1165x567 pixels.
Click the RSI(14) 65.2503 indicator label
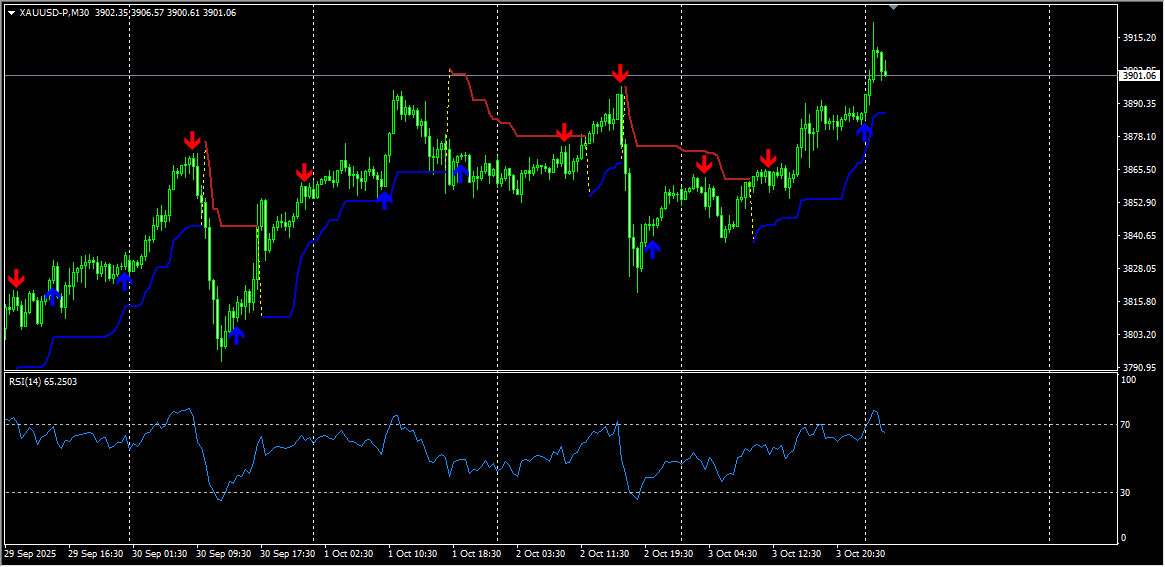tap(43, 381)
